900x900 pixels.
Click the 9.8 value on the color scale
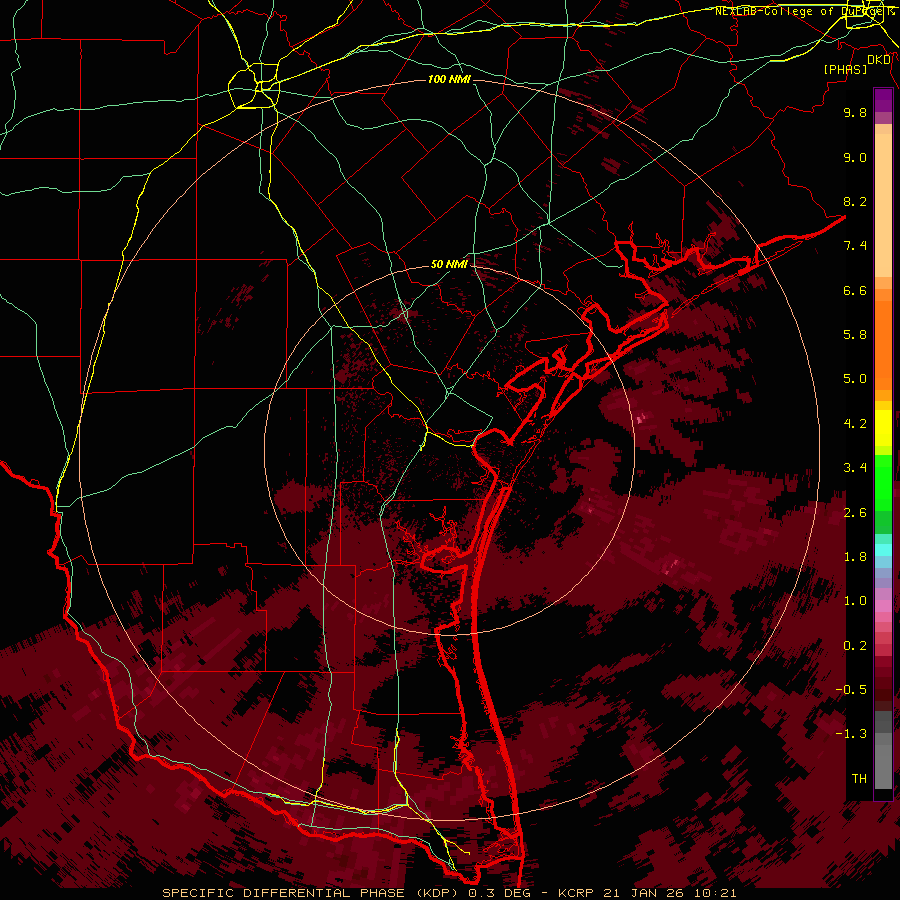(855, 112)
